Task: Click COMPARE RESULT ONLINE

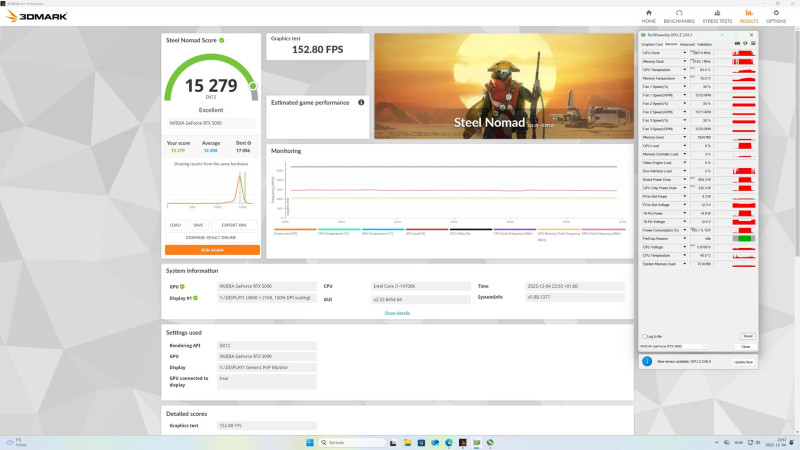Action: [x=211, y=237]
